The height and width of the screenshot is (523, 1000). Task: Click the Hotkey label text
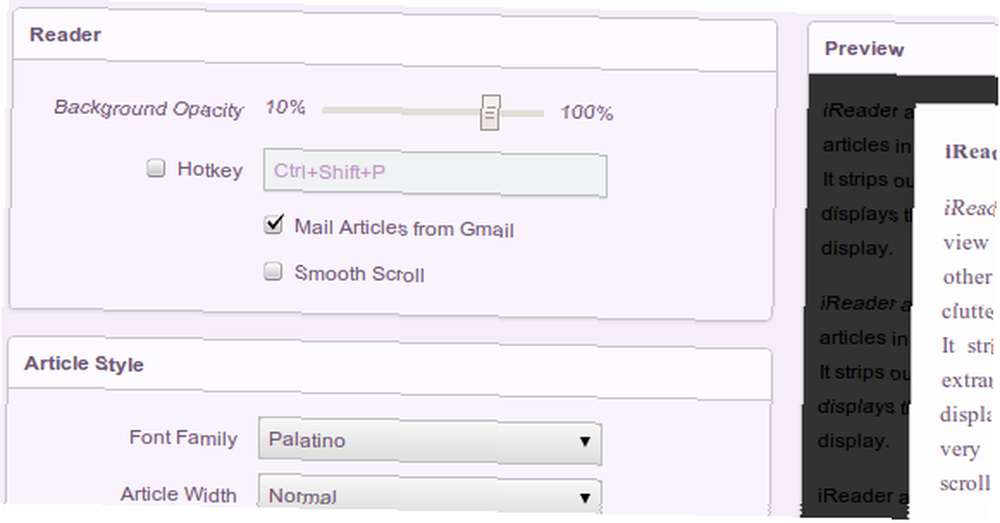210,170
